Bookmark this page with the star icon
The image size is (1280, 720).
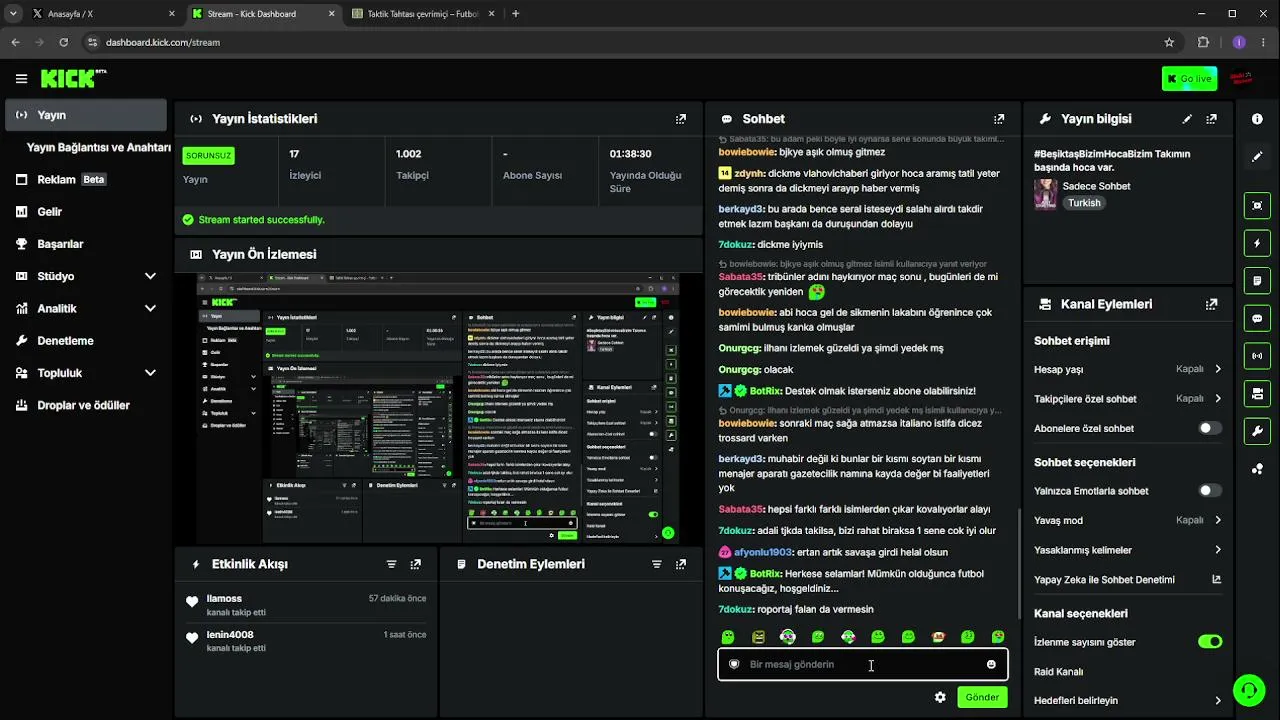point(1169,42)
